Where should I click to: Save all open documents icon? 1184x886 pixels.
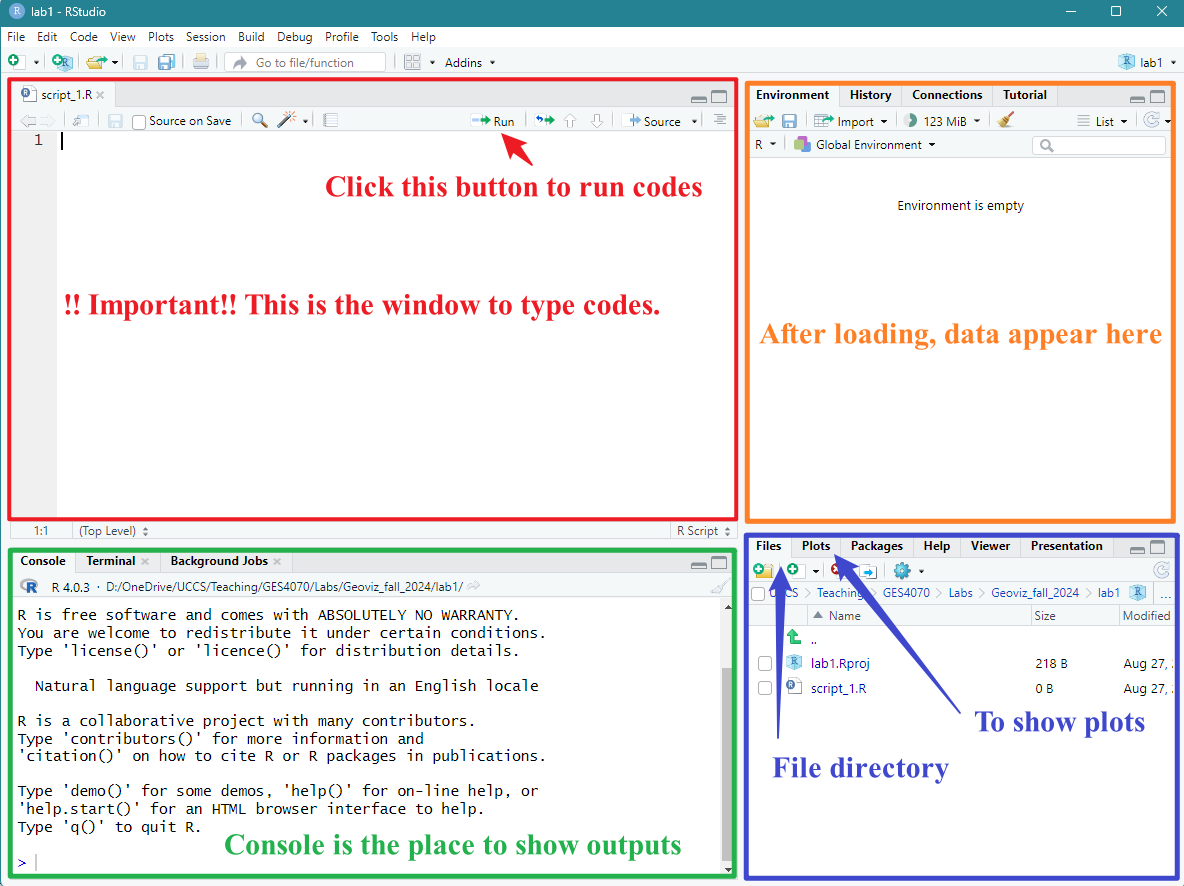(x=165, y=62)
